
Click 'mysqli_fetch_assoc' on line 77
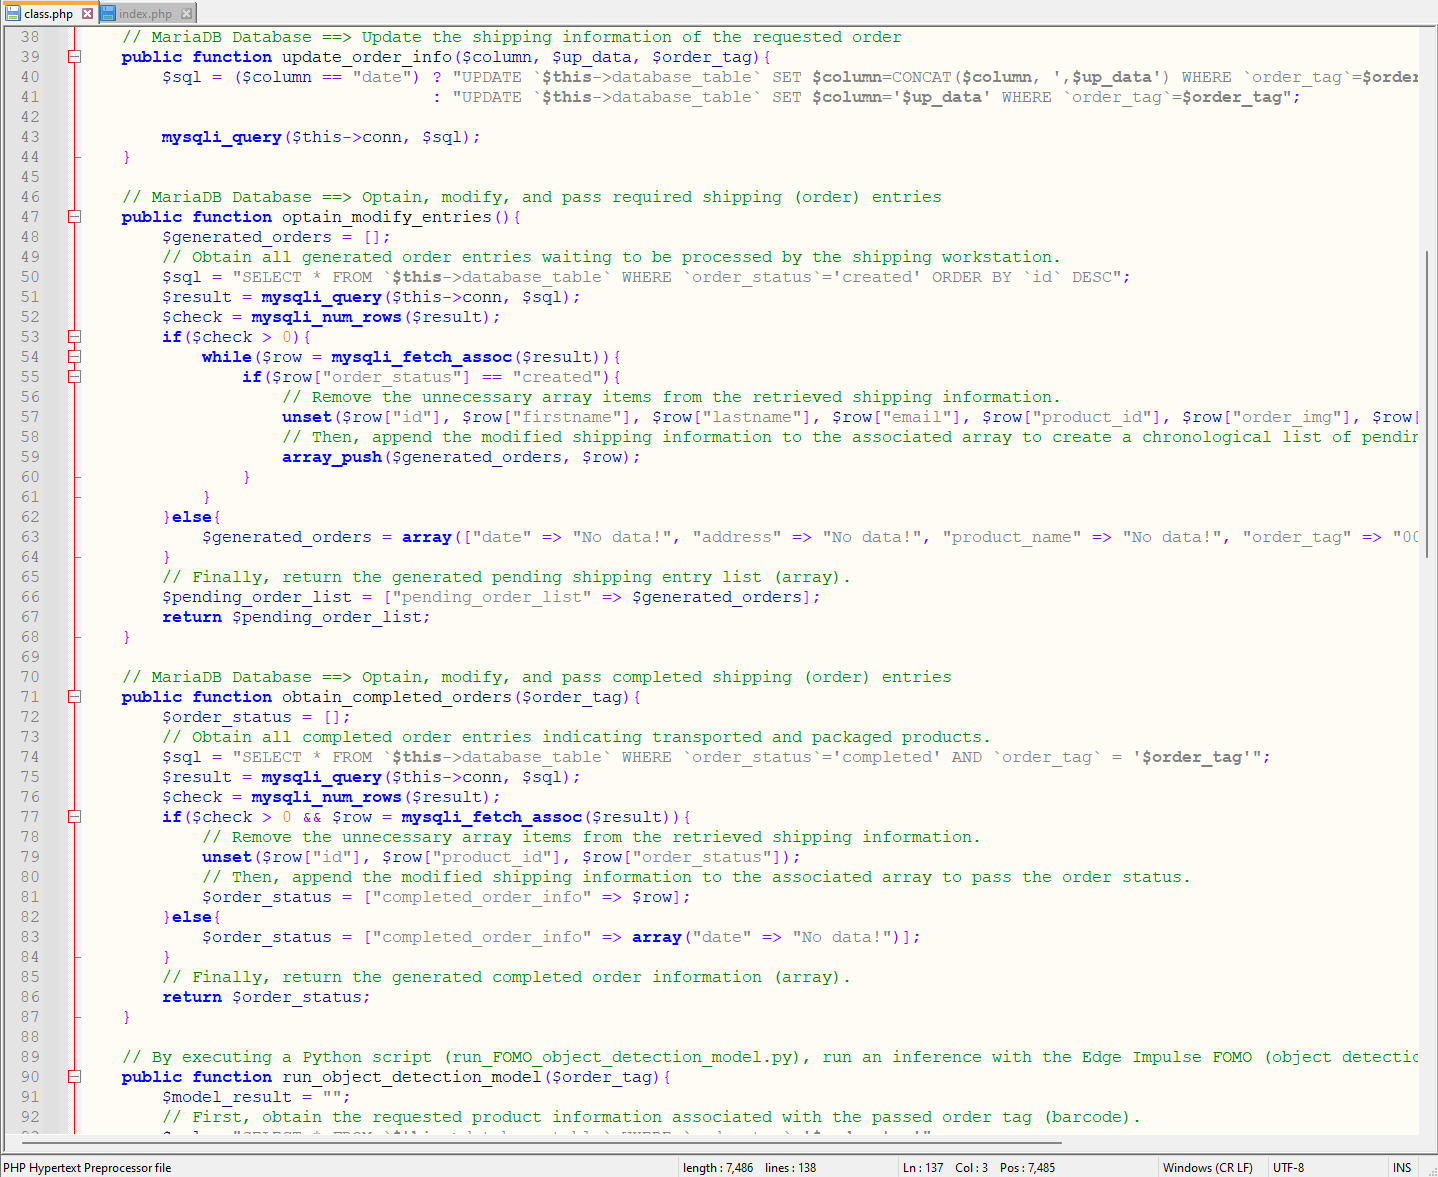(x=492, y=817)
